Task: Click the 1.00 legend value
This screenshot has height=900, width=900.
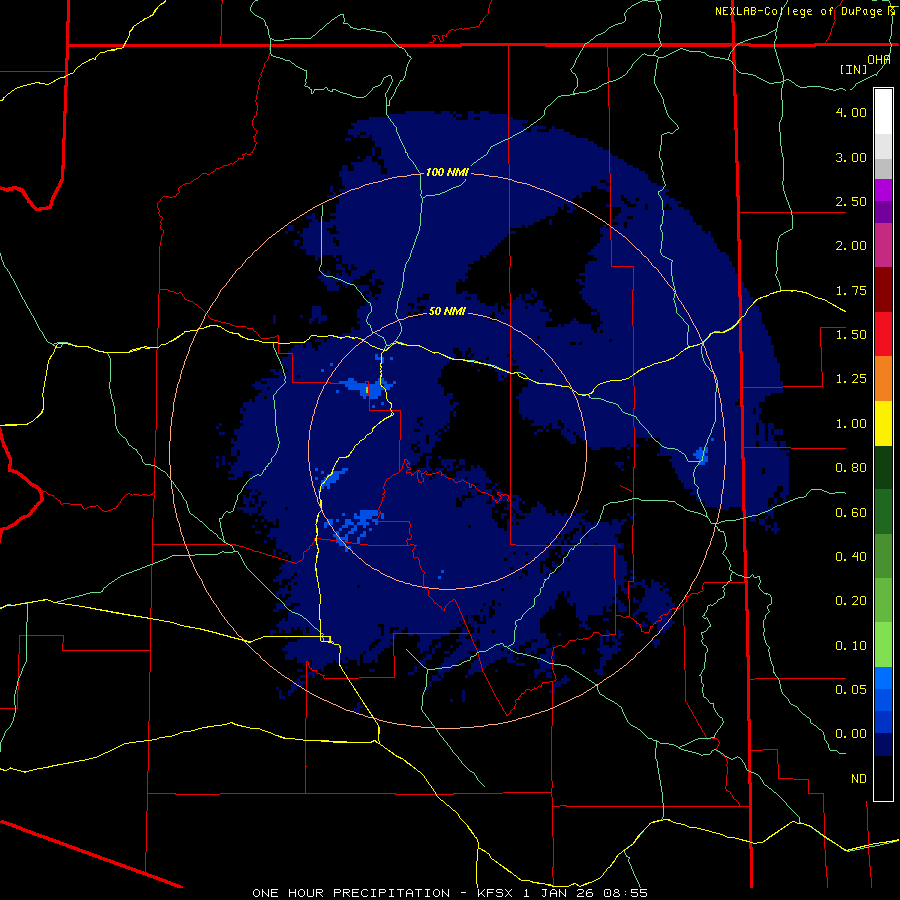Action: pos(851,424)
